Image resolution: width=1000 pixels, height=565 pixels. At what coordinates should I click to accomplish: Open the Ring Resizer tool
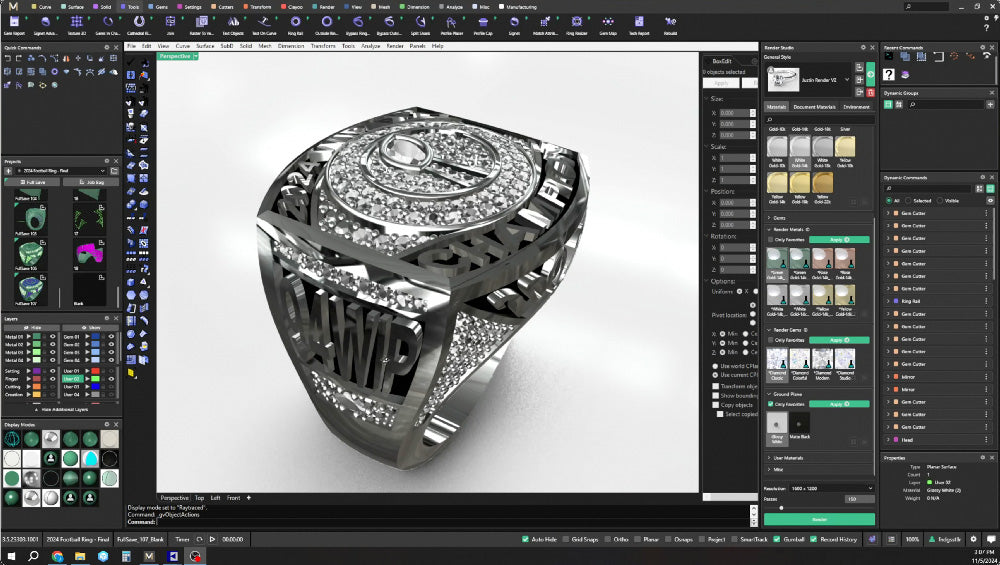577,26
